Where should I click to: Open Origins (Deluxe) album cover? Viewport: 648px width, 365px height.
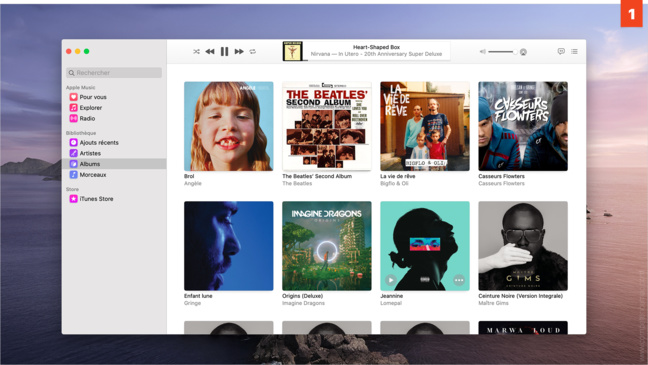tap(326, 246)
